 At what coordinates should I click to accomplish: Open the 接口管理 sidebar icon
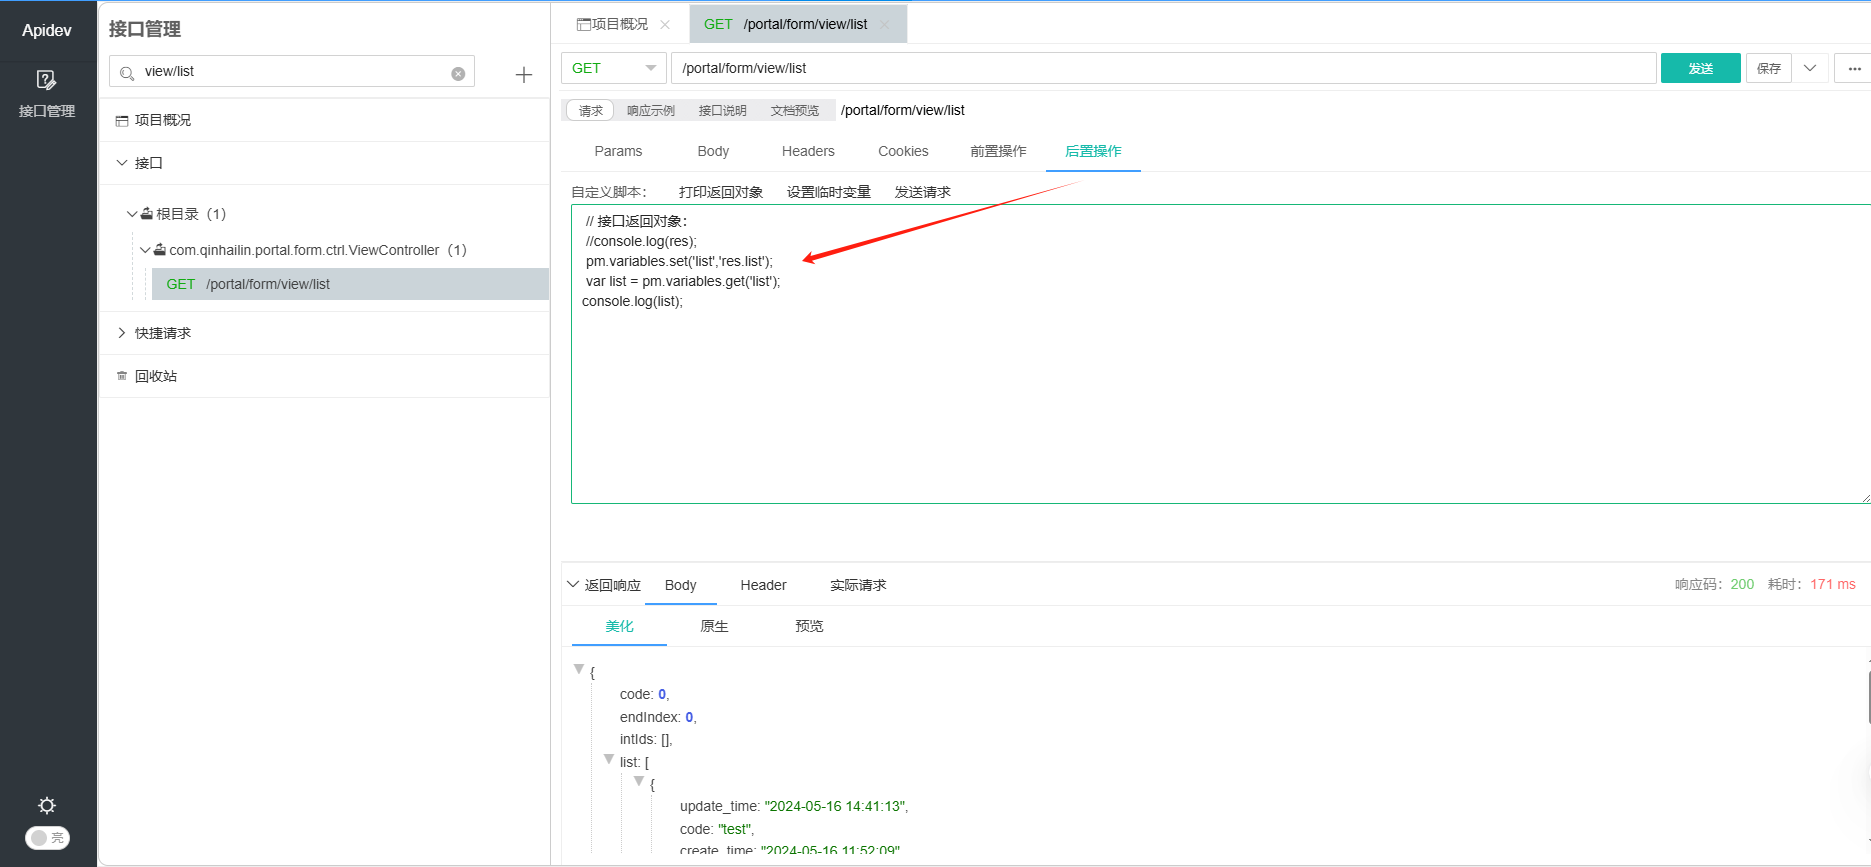point(46,93)
